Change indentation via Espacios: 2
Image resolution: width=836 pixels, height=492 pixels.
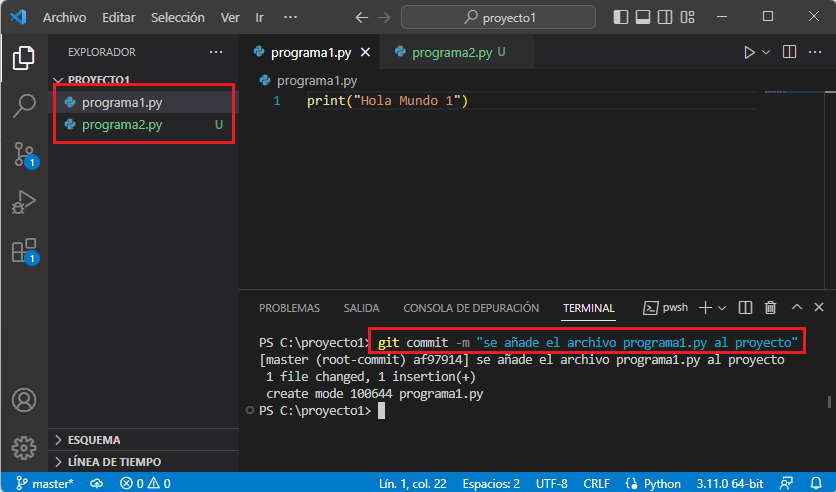491,483
